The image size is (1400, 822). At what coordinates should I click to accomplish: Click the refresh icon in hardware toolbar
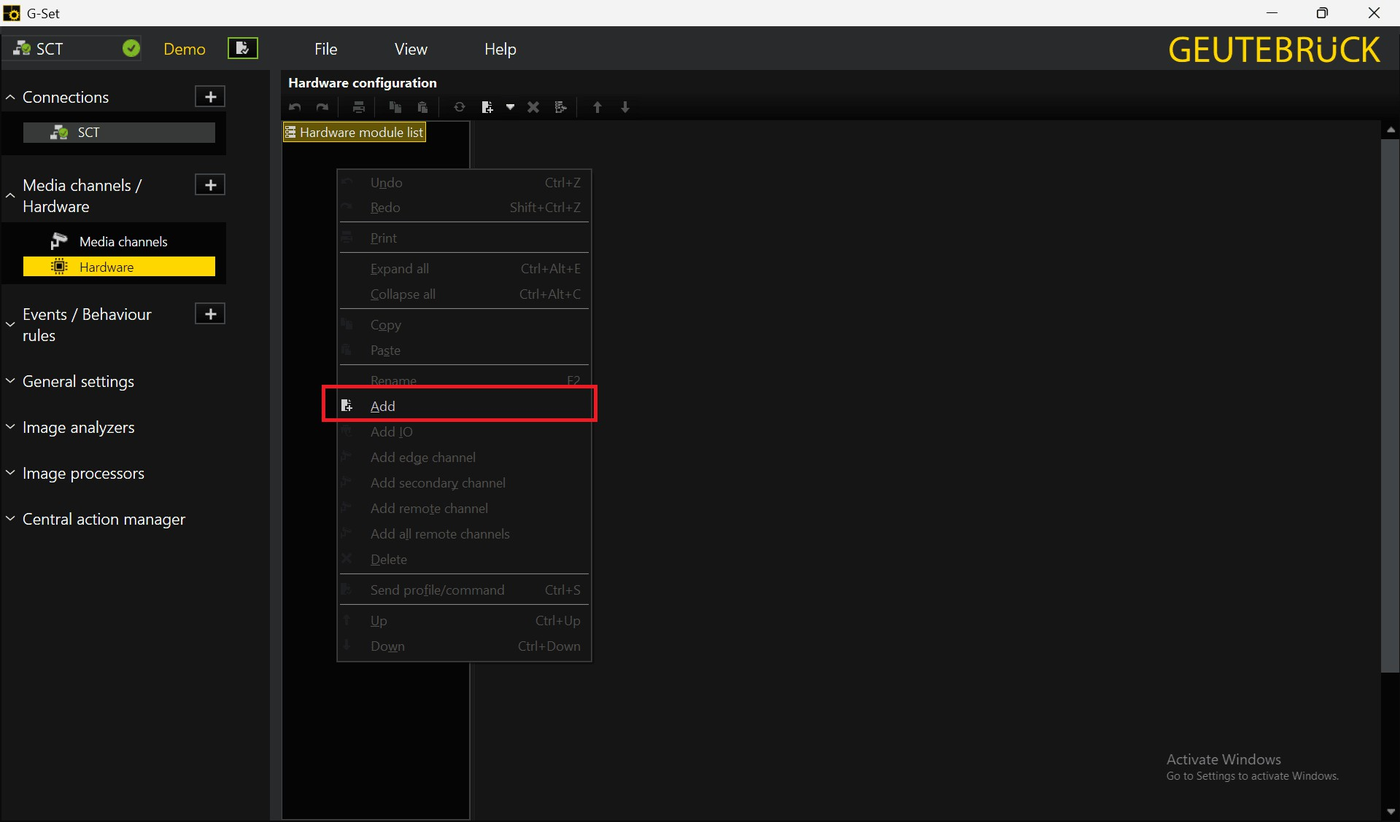click(459, 107)
